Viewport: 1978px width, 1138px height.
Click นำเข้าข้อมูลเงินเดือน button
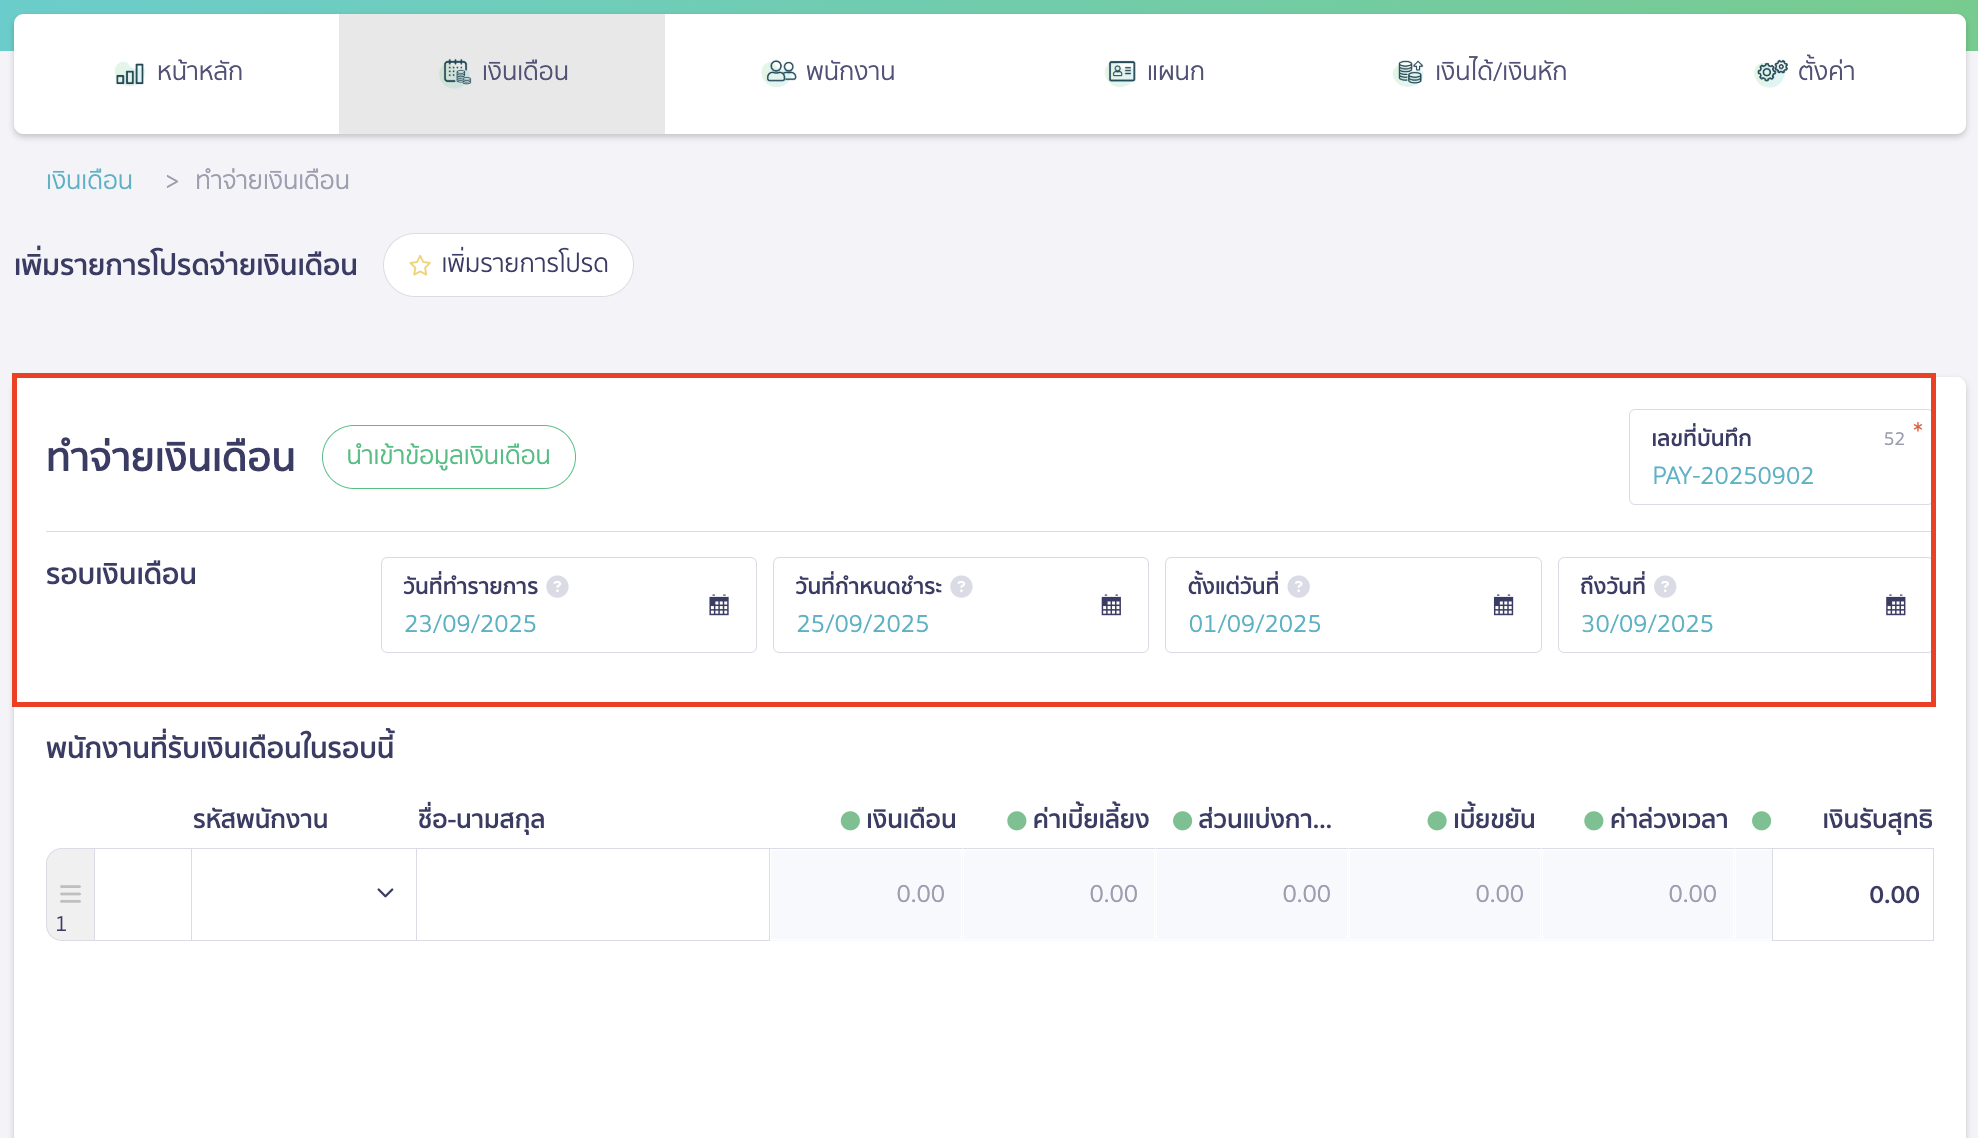click(448, 457)
